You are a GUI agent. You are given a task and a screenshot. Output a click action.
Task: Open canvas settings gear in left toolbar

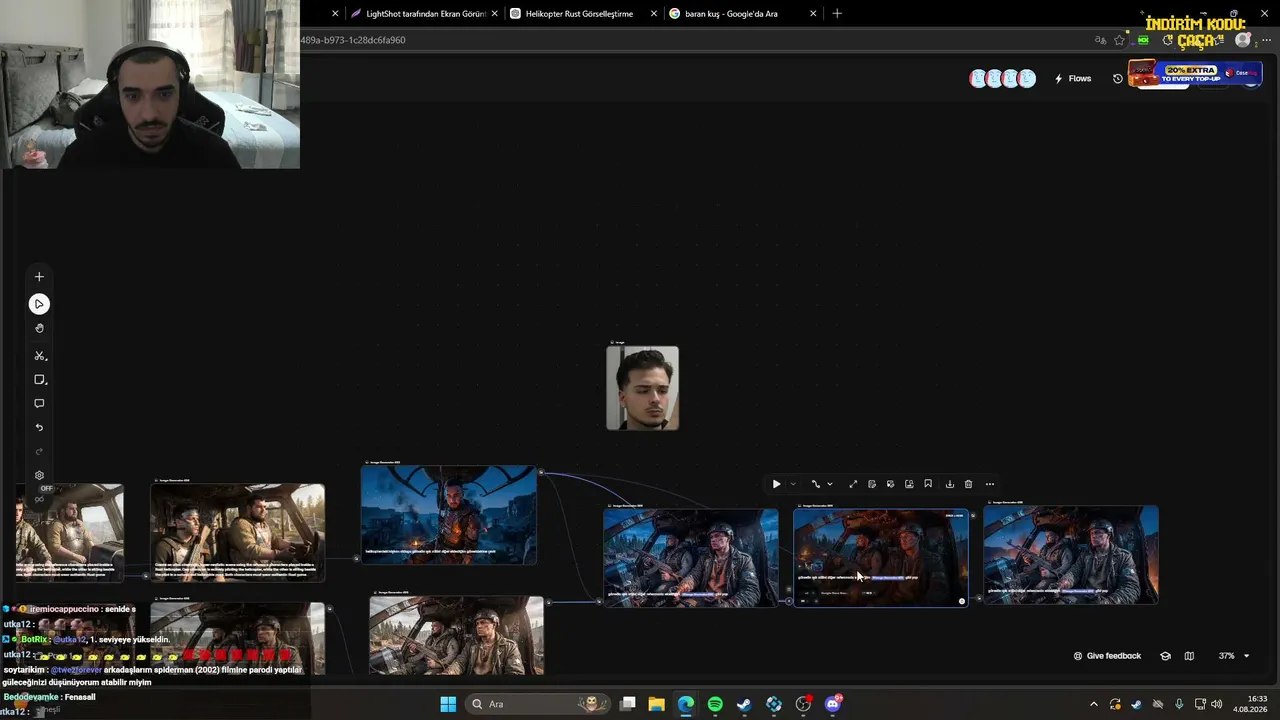pyautogui.click(x=39, y=476)
